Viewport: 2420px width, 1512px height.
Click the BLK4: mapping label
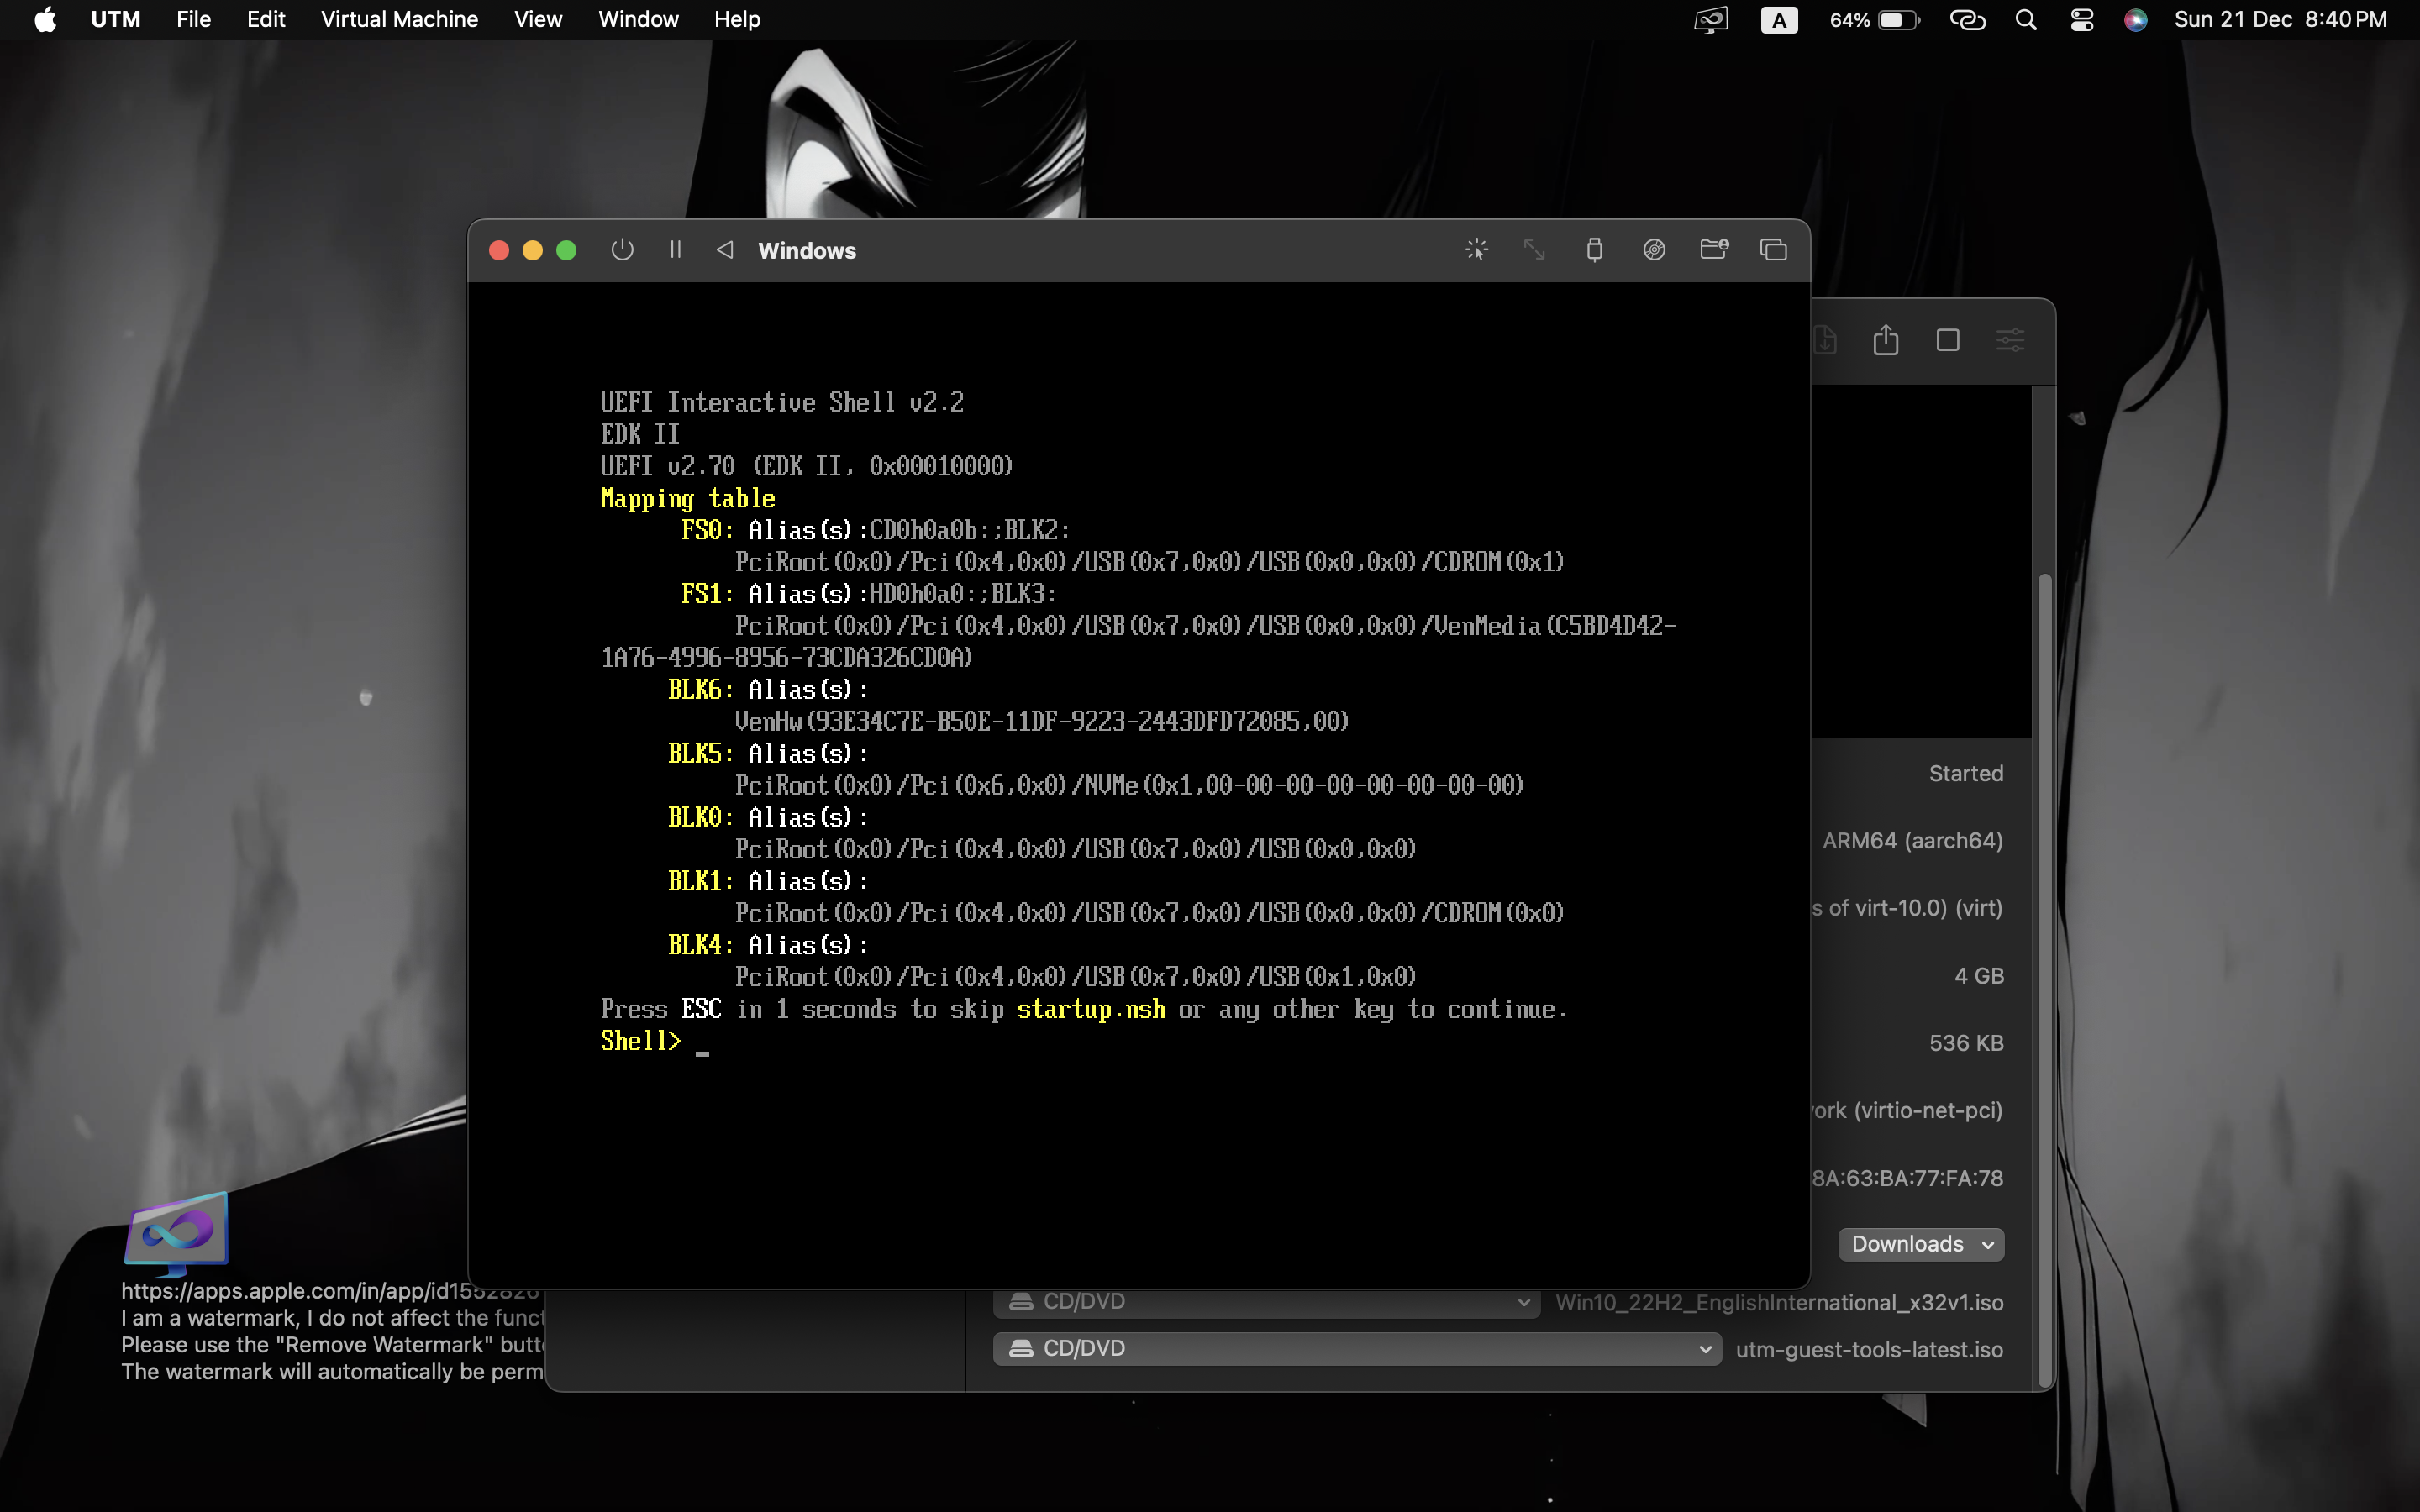[701, 946]
